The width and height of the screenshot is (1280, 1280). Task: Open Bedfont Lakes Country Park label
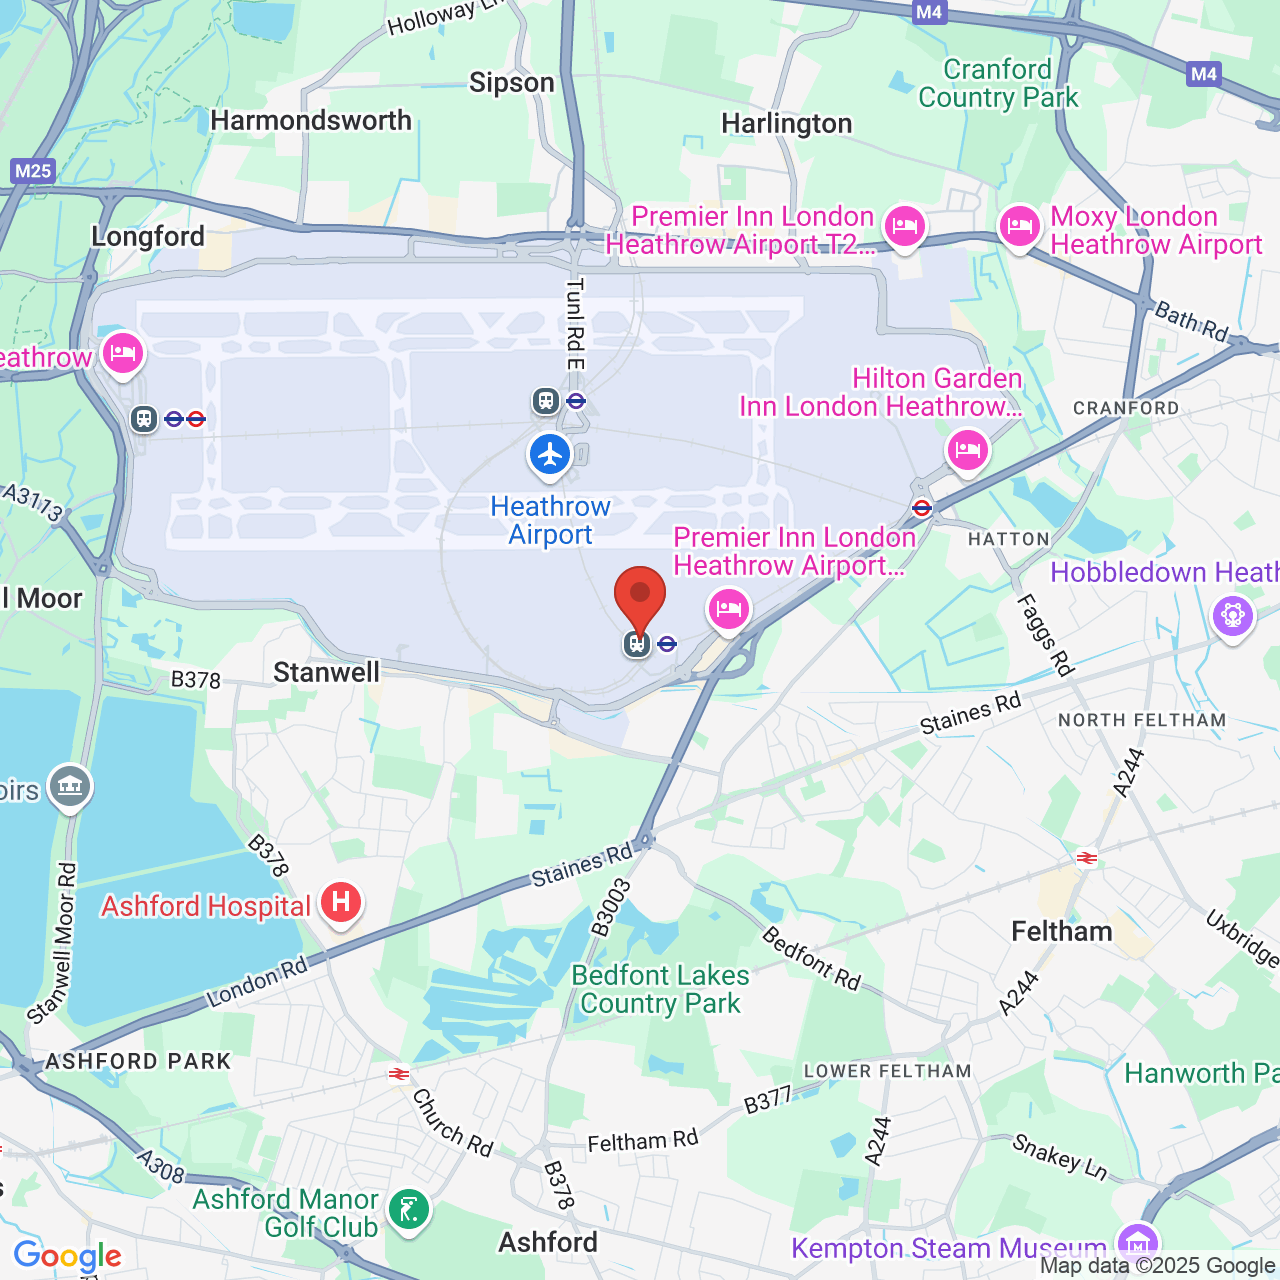[x=660, y=989]
